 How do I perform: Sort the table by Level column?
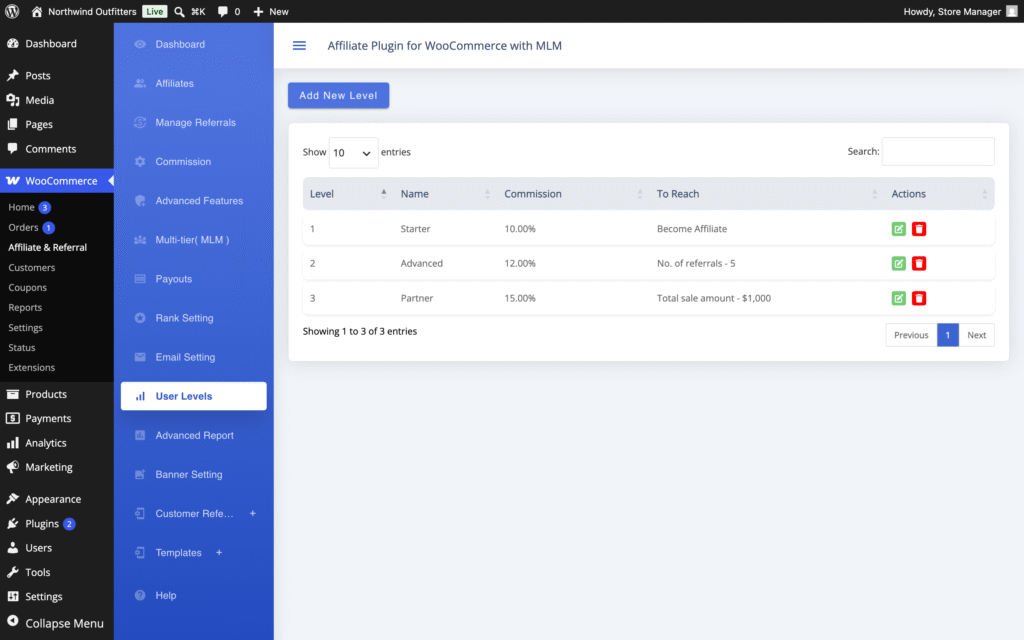pyautogui.click(x=348, y=194)
